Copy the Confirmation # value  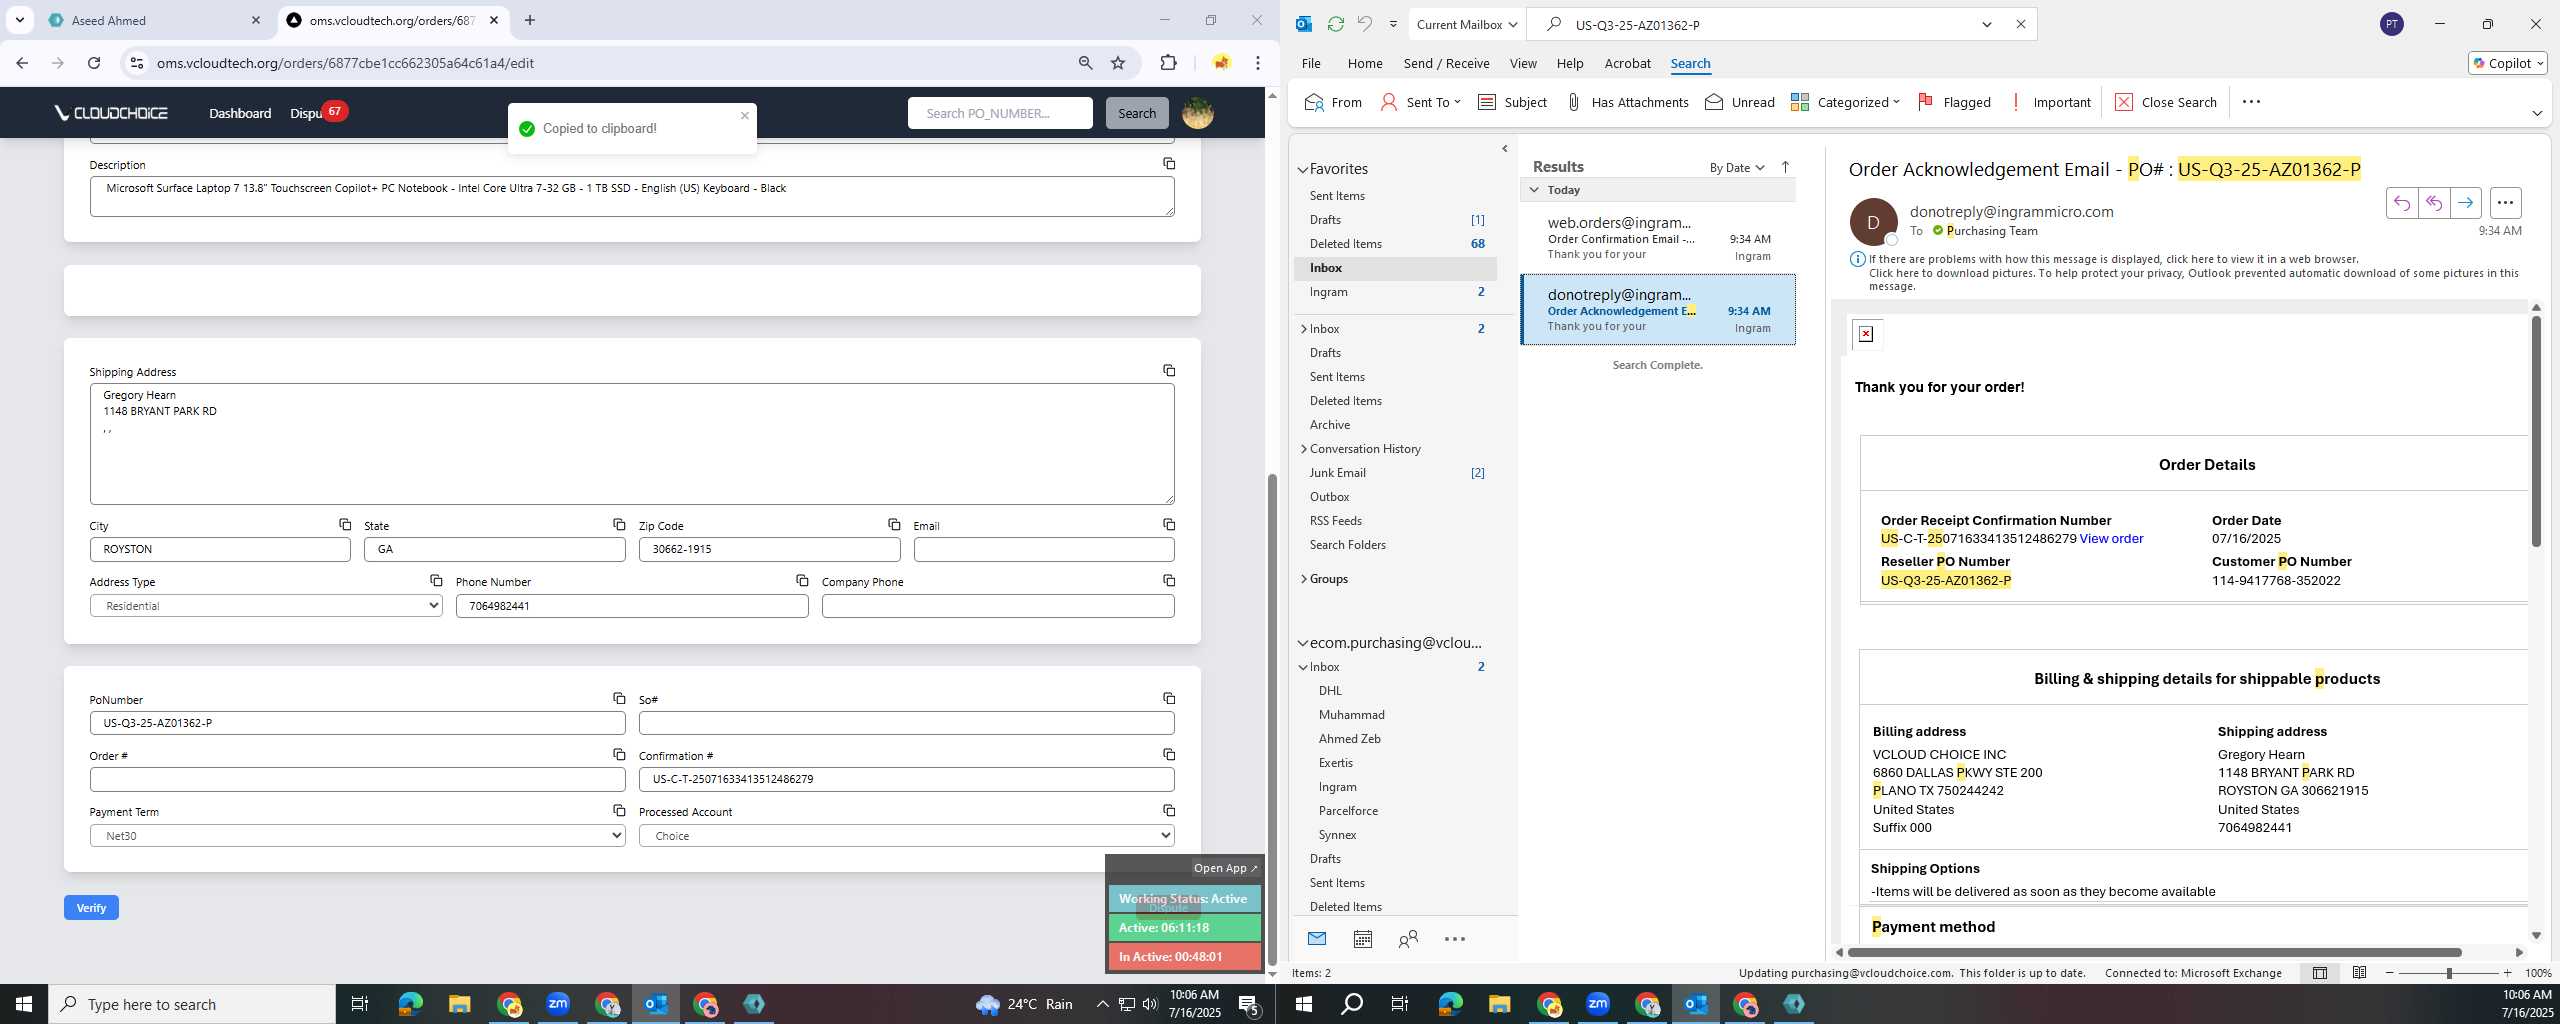click(1168, 754)
